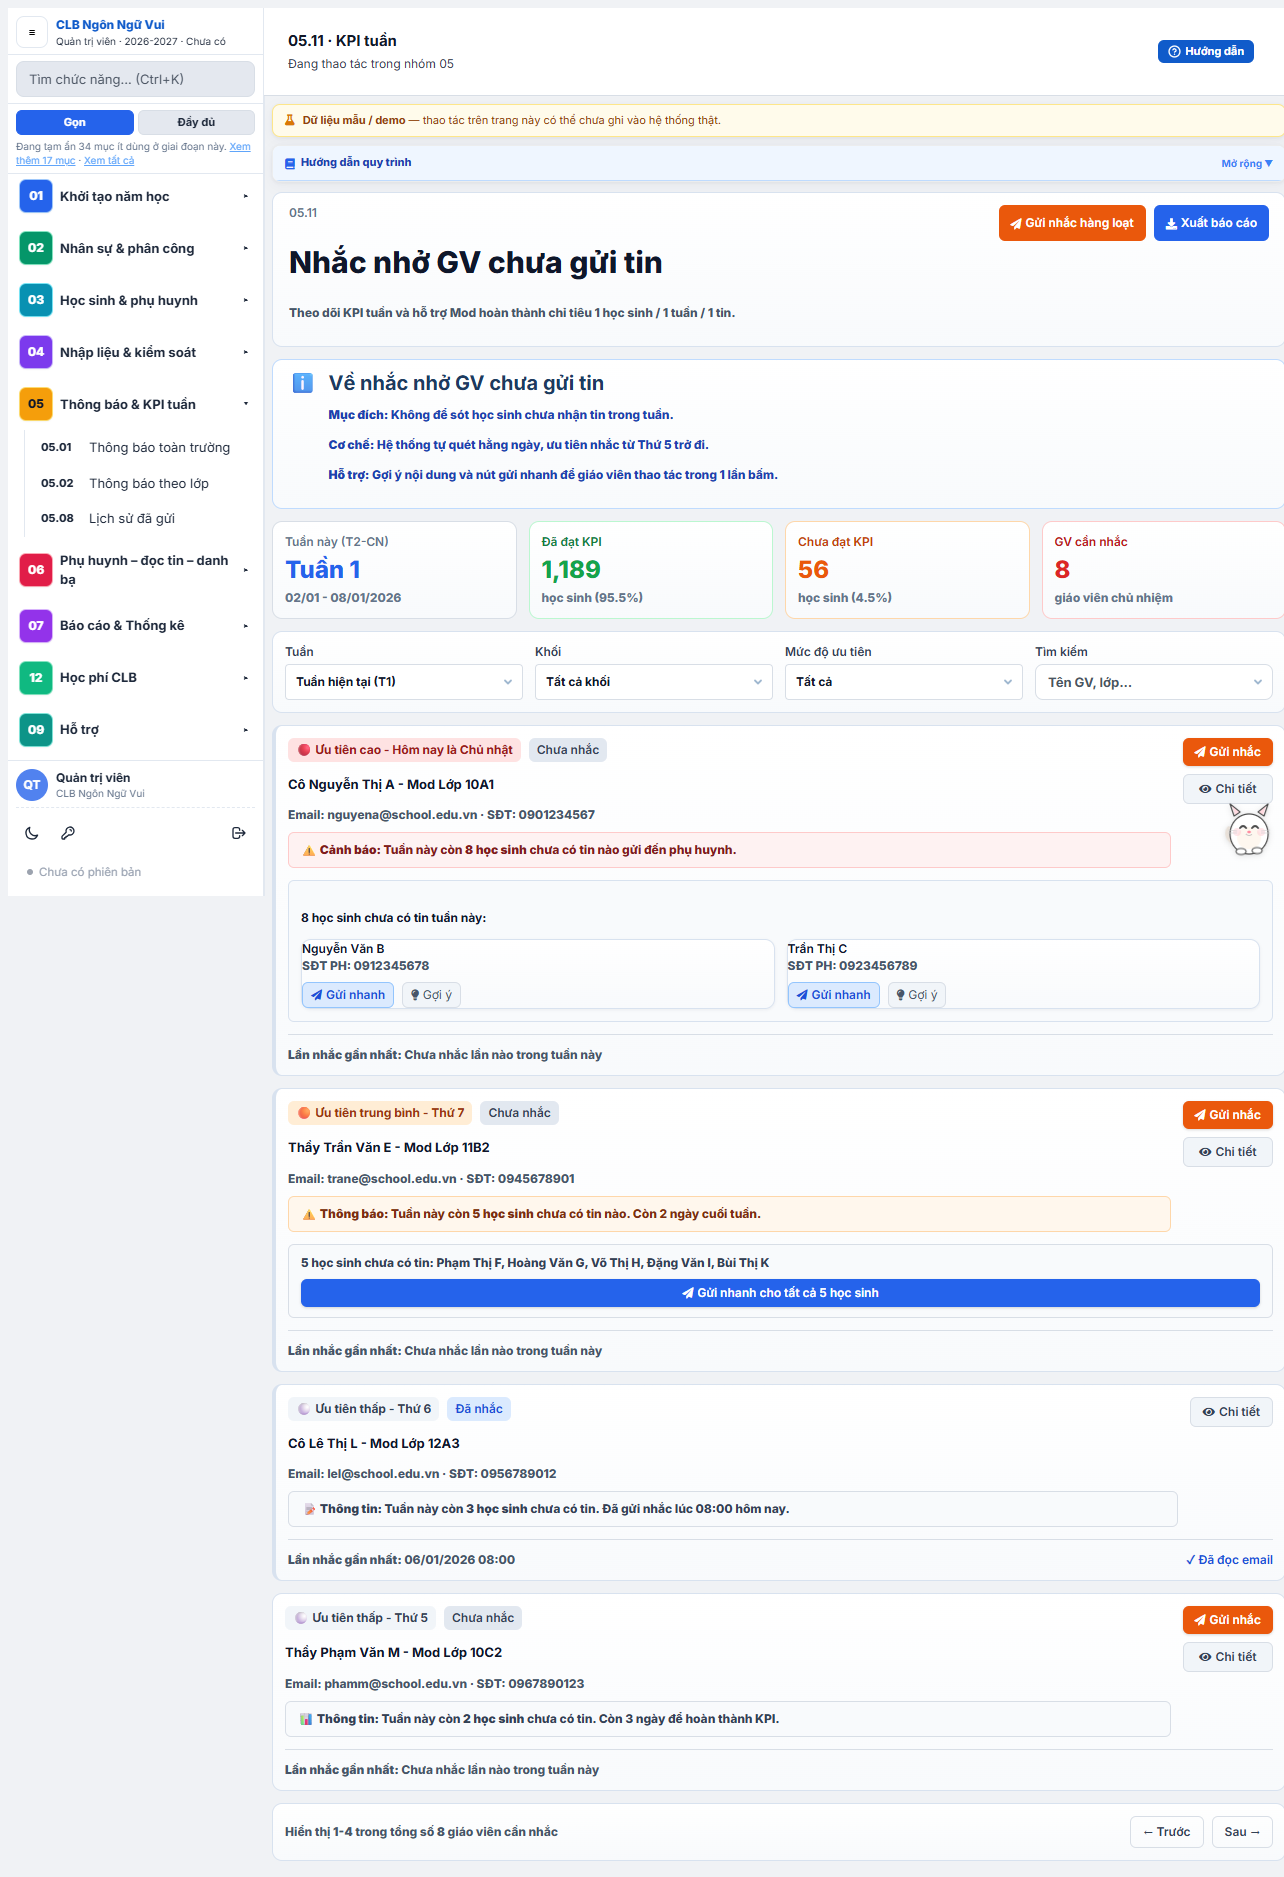
Task: View Chi tiết for Thầy Trần Văn E
Action: click(x=1227, y=1152)
